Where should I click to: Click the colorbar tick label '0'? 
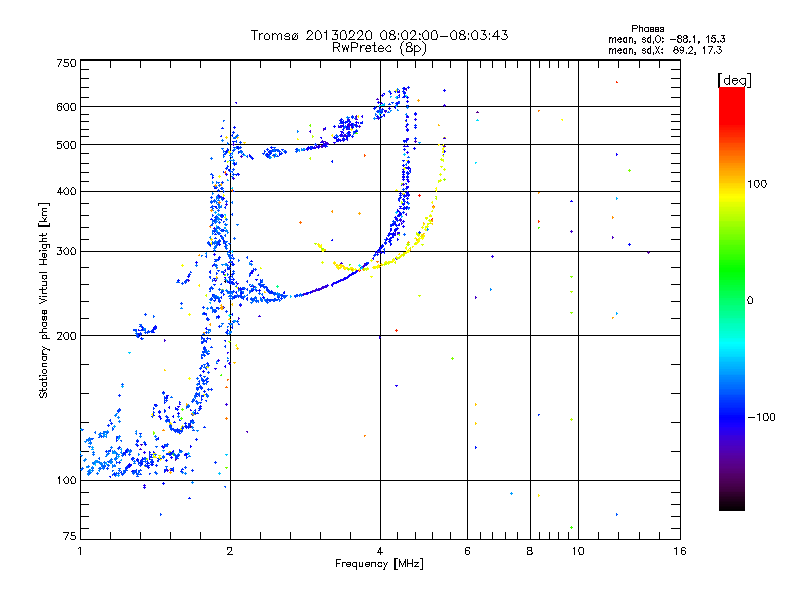pos(750,300)
